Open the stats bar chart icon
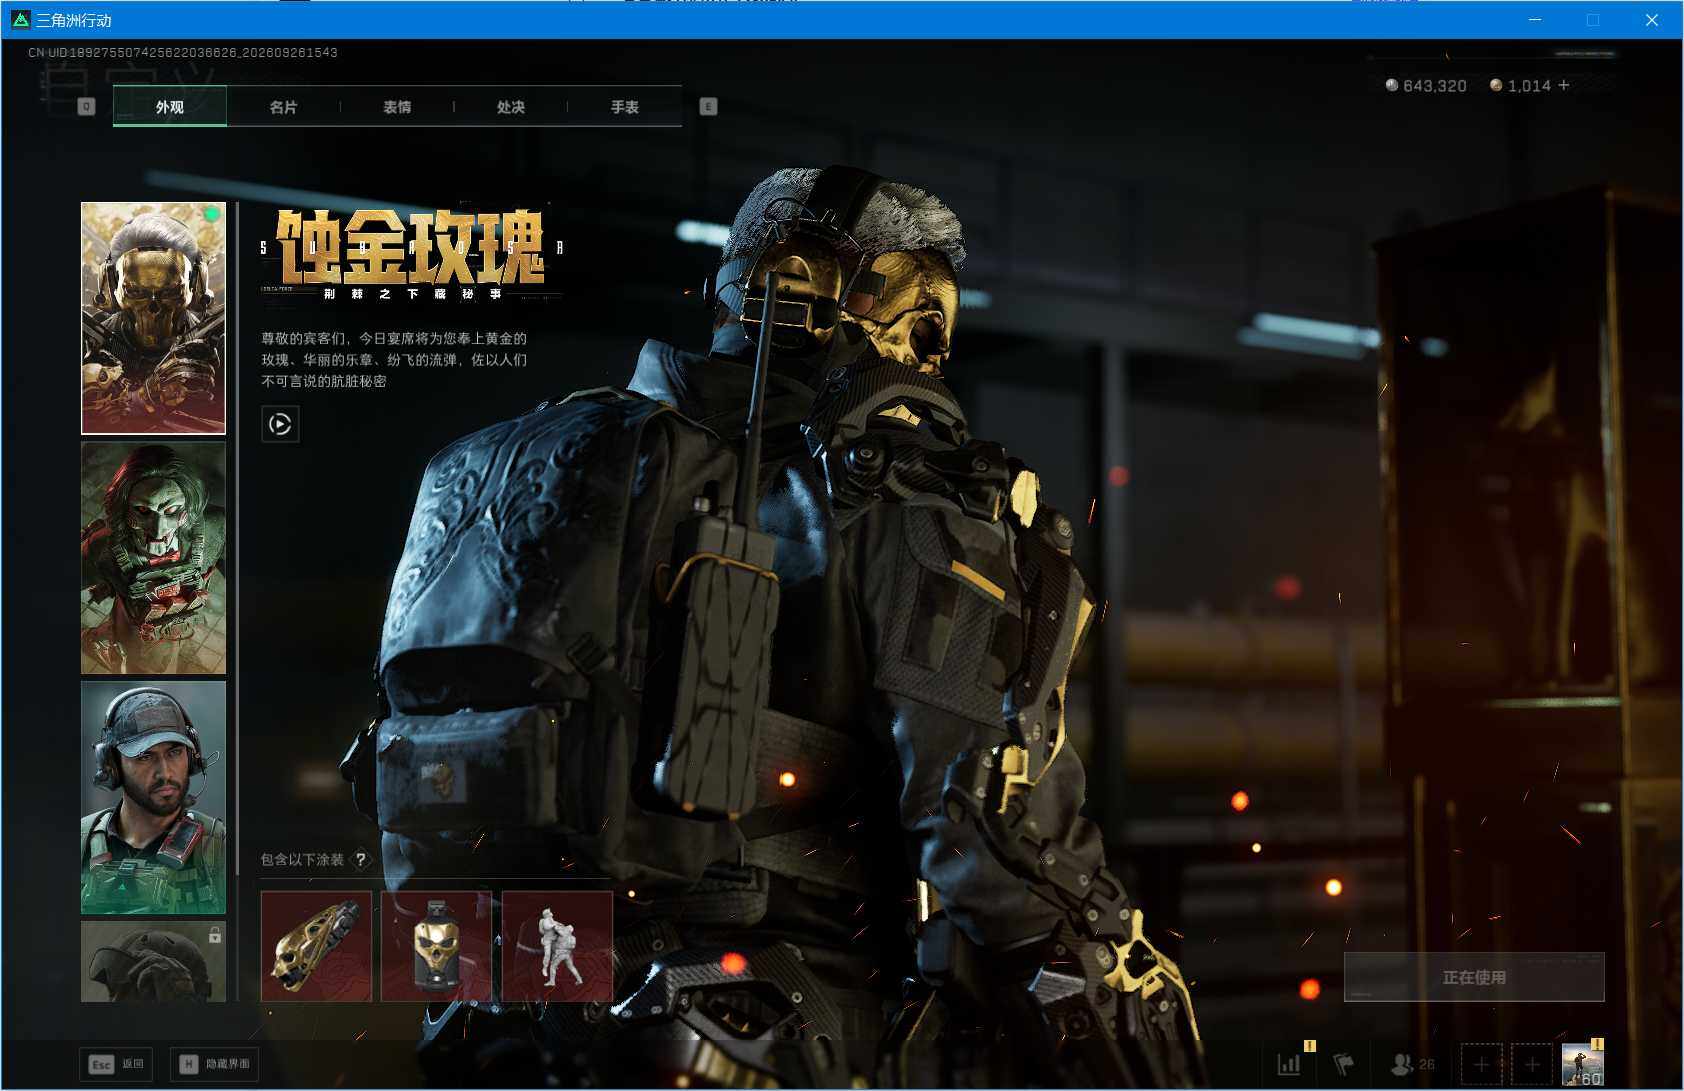 (1290, 1064)
